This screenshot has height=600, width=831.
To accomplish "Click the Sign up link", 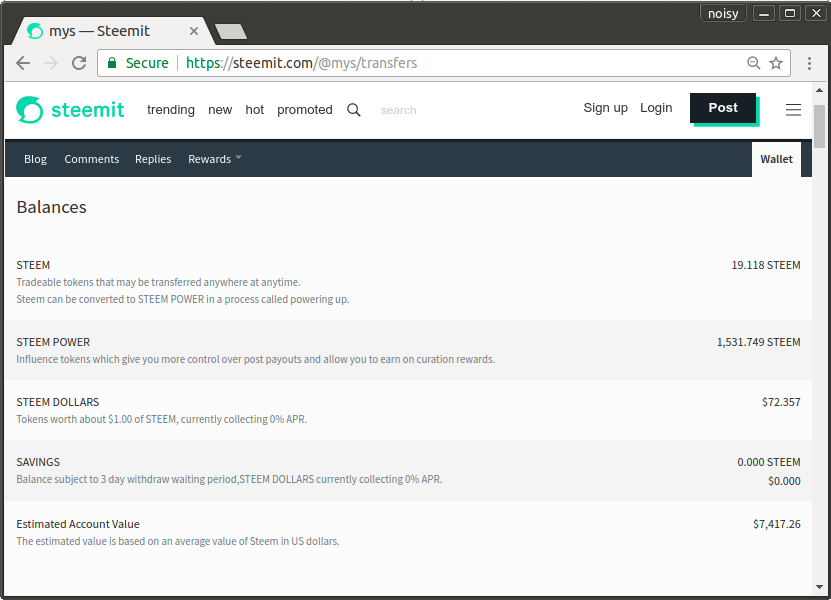I will [605, 108].
